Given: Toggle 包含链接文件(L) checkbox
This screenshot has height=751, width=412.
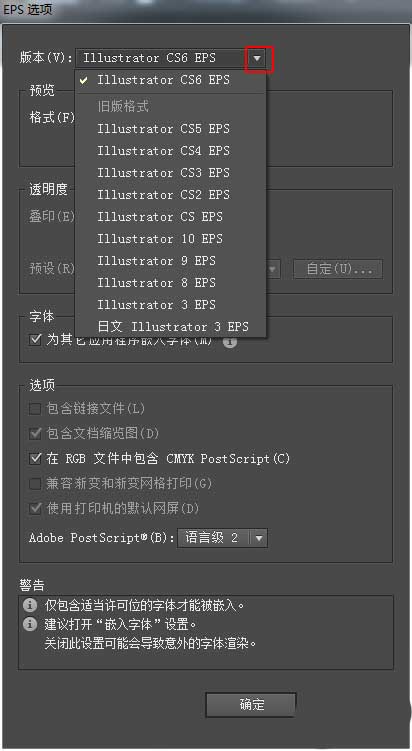Looking at the screenshot, I should point(35,409).
